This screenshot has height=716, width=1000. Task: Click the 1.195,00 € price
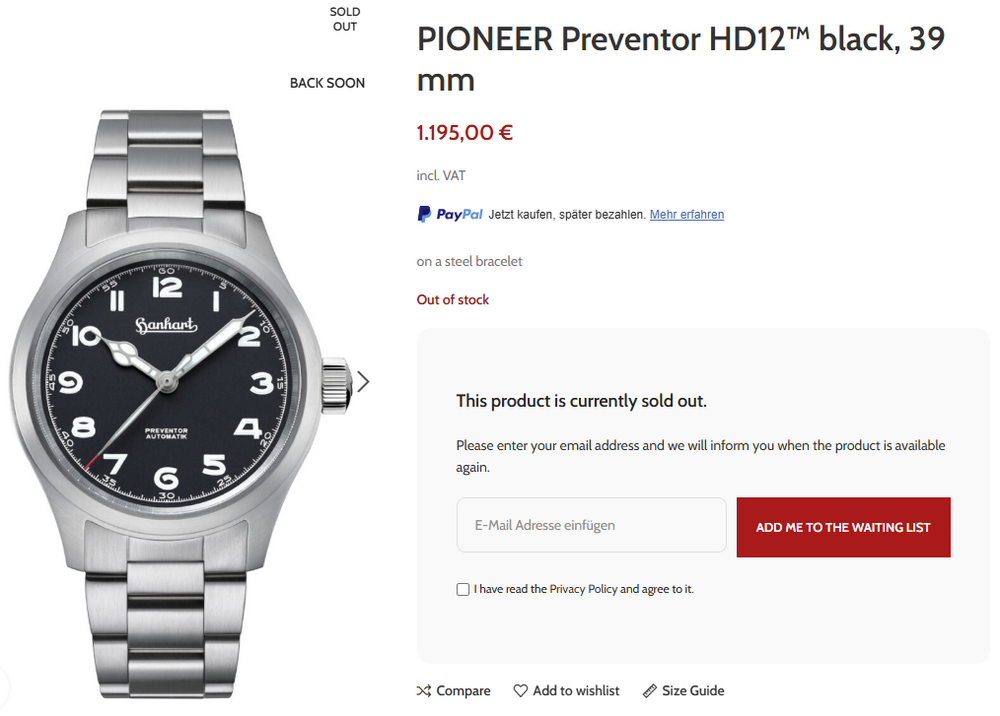(x=465, y=132)
